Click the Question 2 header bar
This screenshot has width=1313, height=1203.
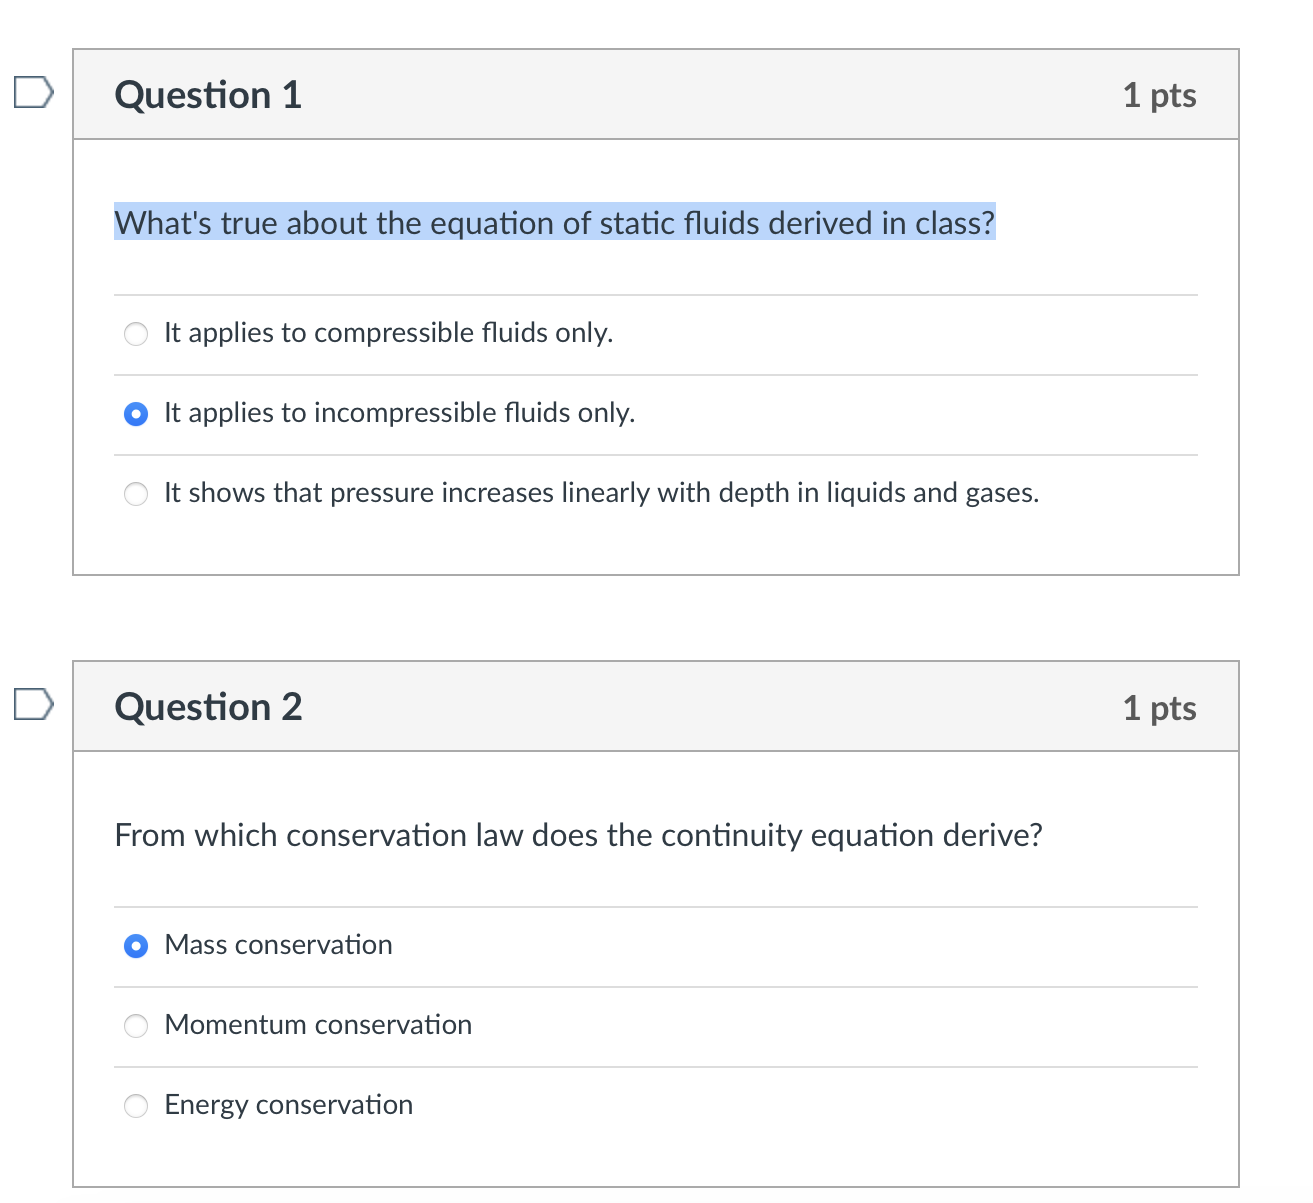point(655,706)
